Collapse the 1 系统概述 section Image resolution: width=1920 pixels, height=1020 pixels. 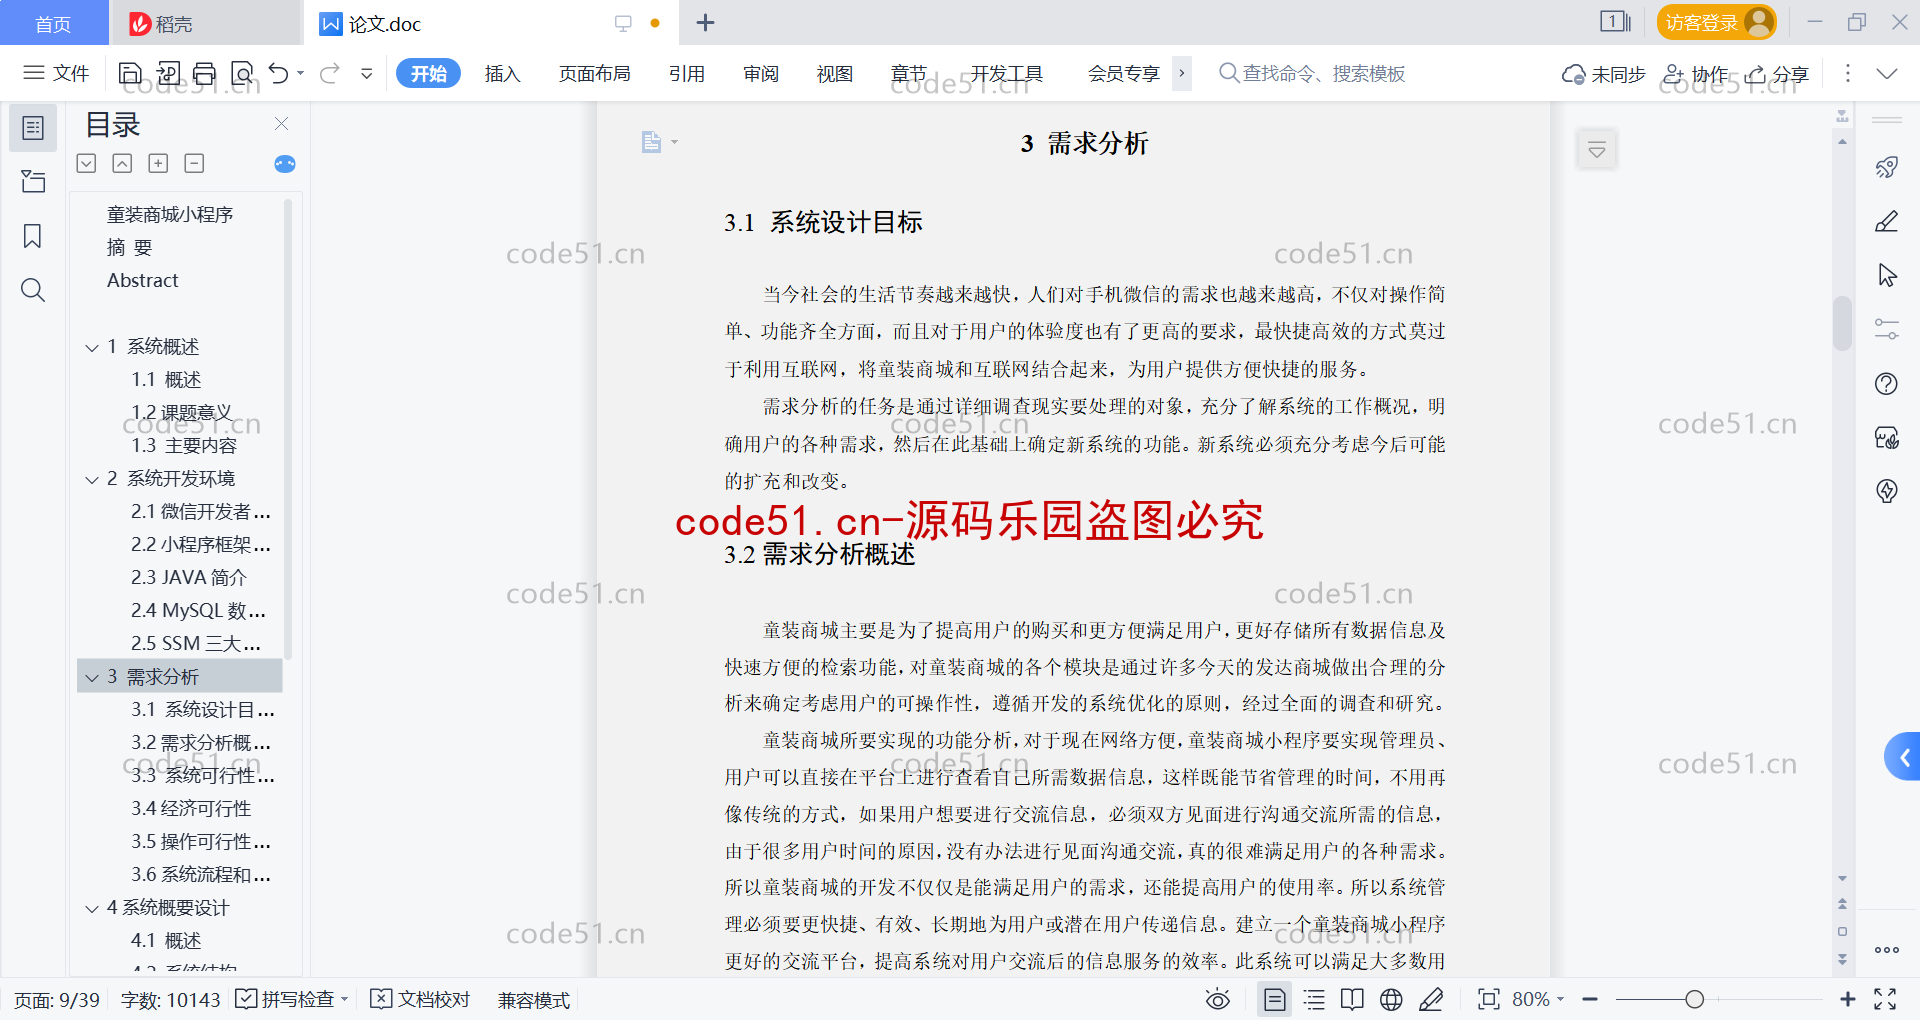(x=92, y=347)
